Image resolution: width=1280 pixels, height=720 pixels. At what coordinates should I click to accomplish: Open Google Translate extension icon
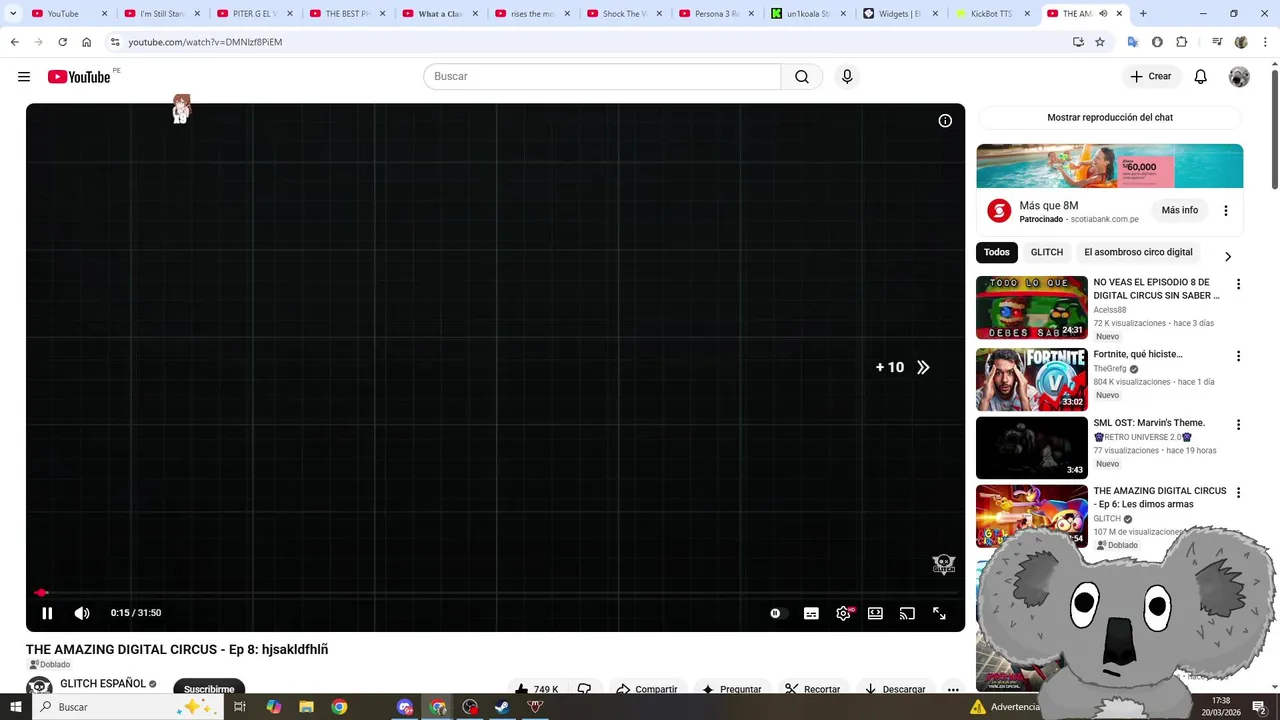click(1133, 42)
